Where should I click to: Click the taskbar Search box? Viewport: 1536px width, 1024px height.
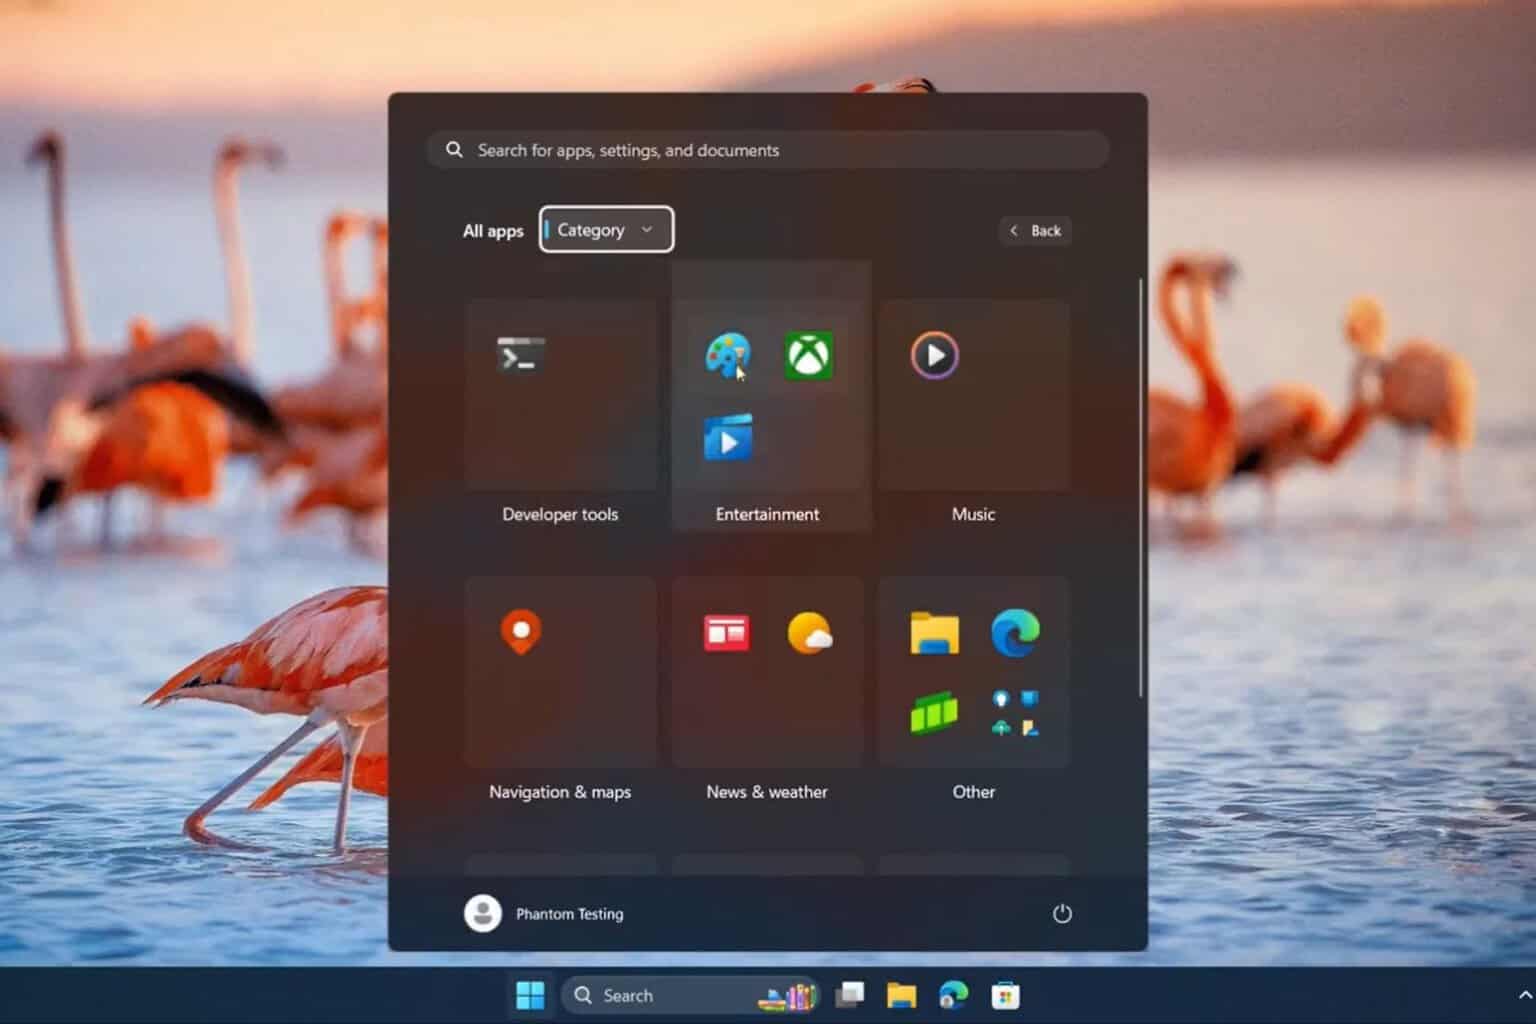(x=690, y=995)
